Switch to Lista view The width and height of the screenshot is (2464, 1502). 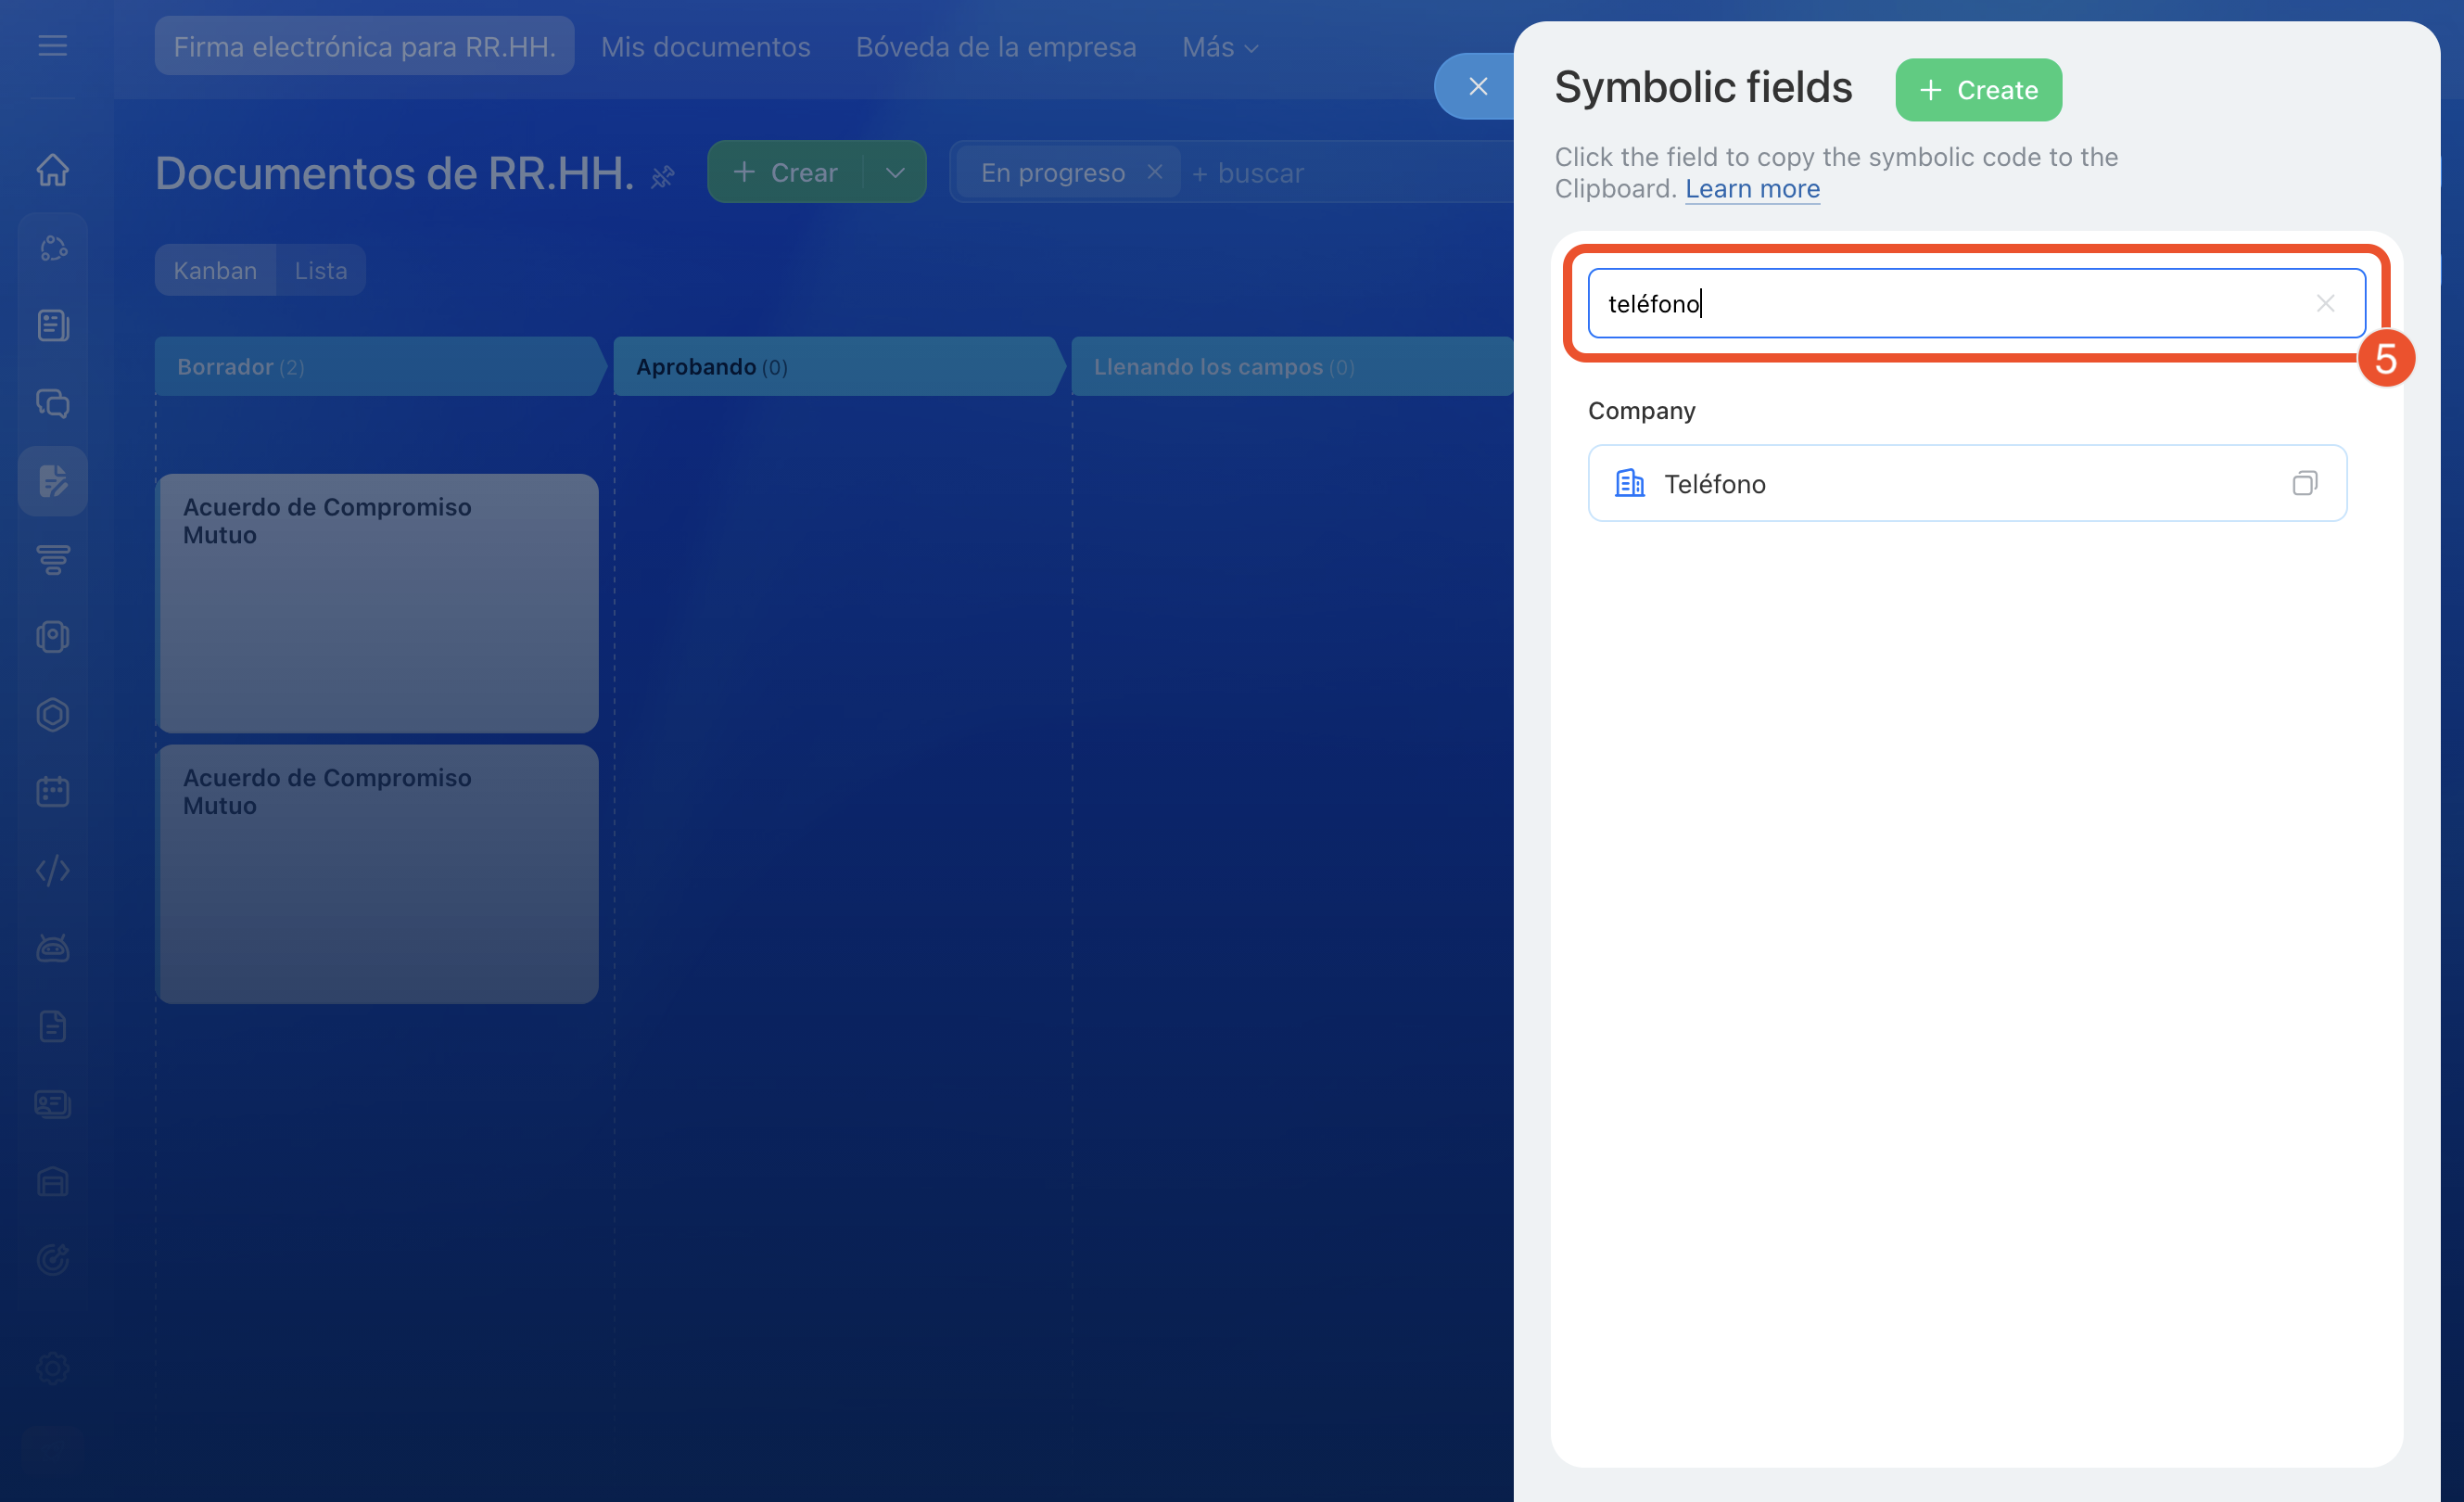click(x=320, y=270)
